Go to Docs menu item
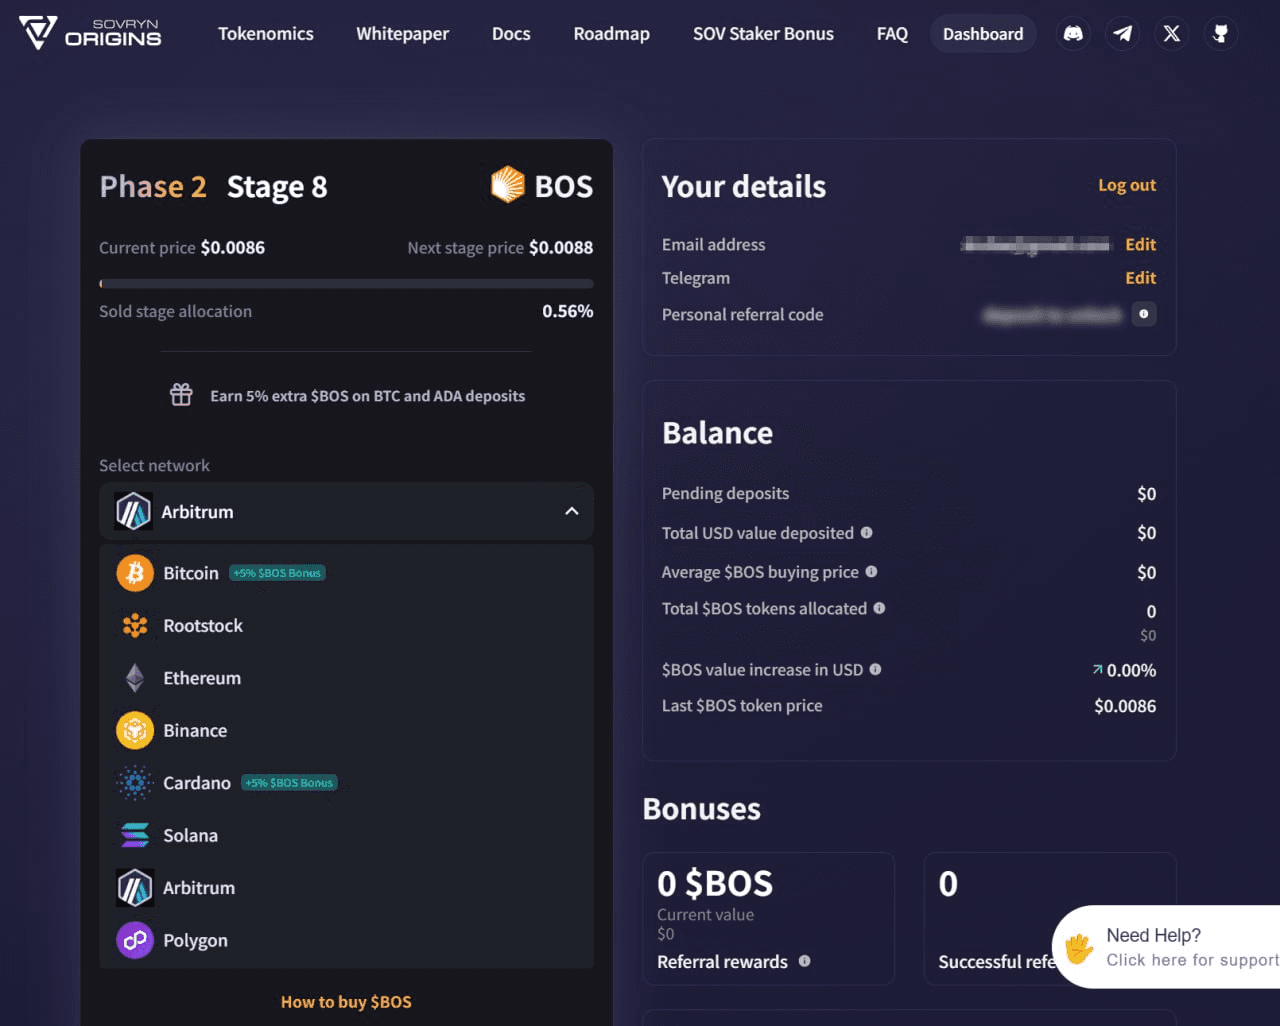Viewport: 1280px width, 1026px height. [511, 34]
